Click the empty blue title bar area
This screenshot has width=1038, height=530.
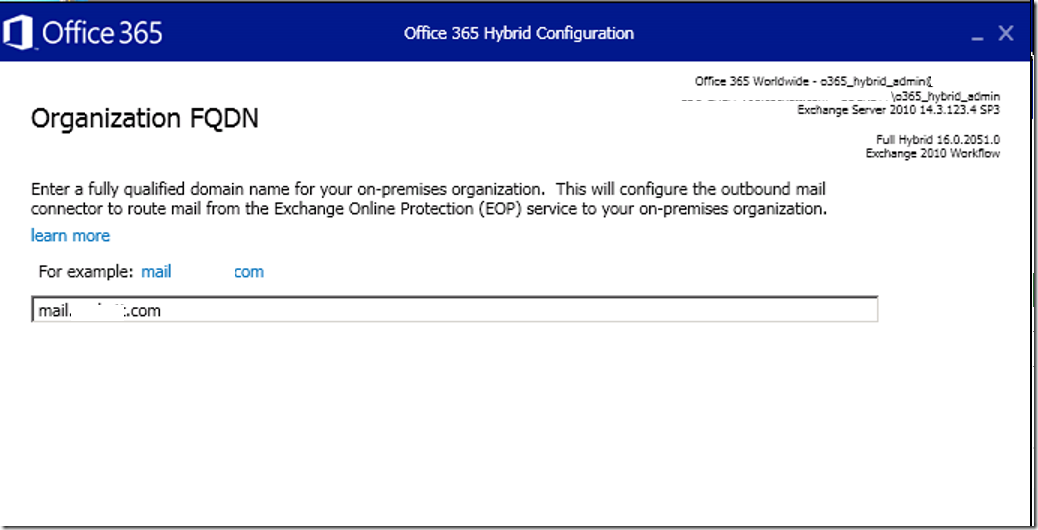pos(794,33)
